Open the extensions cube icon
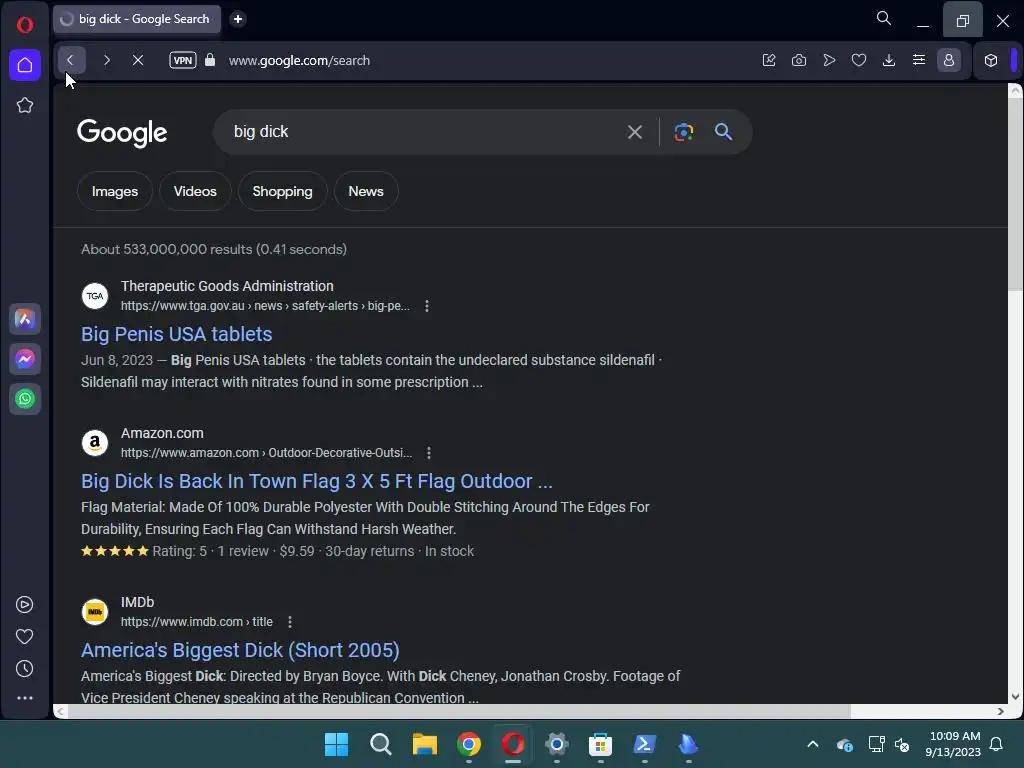 click(991, 60)
